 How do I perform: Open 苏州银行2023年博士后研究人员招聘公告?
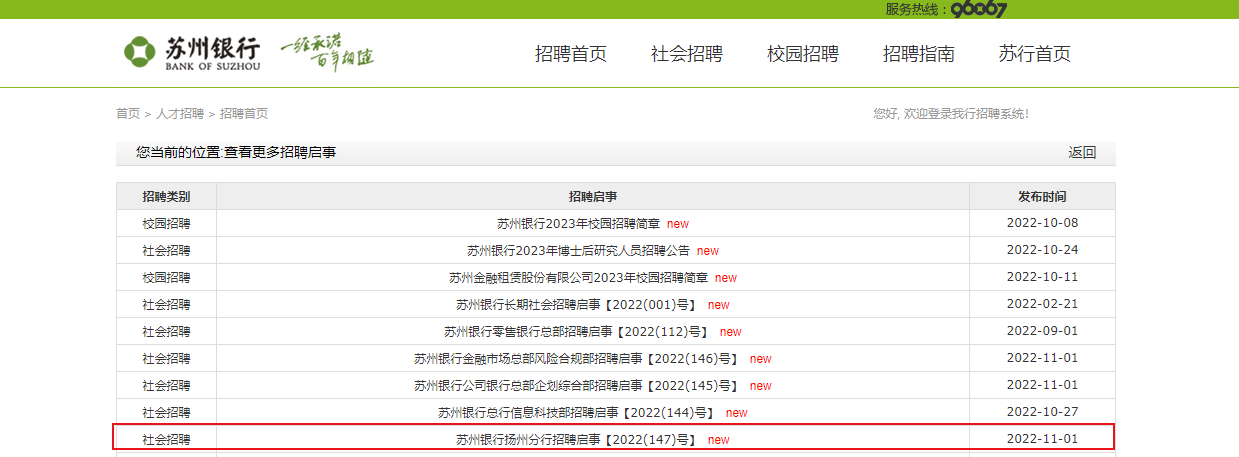pos(578,250)
